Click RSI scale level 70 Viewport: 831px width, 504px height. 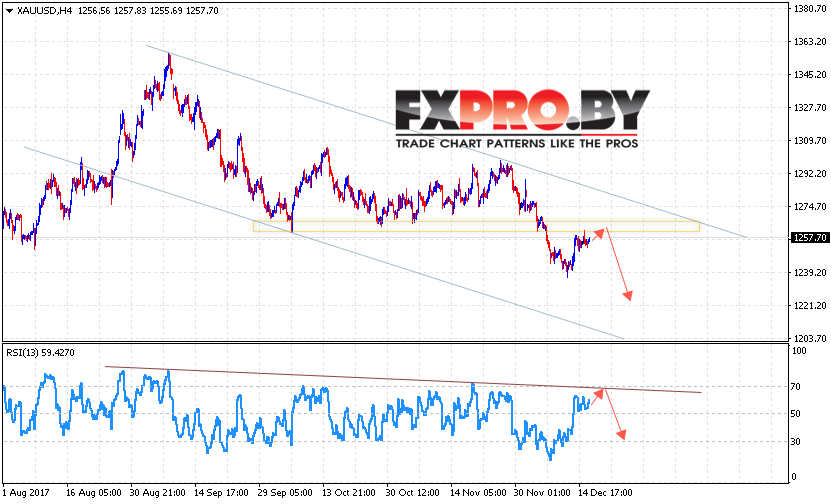tap(796, 387)
